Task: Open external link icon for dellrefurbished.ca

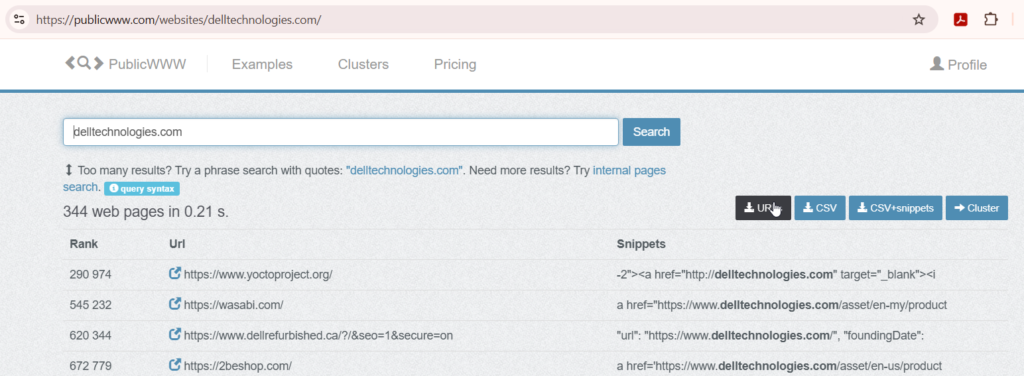Action: coord(174,334)
